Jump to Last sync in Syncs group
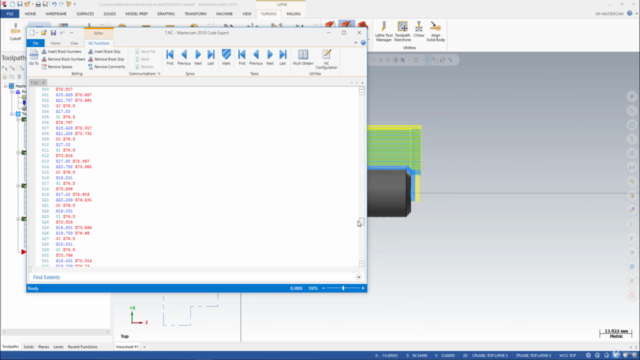 211,57
